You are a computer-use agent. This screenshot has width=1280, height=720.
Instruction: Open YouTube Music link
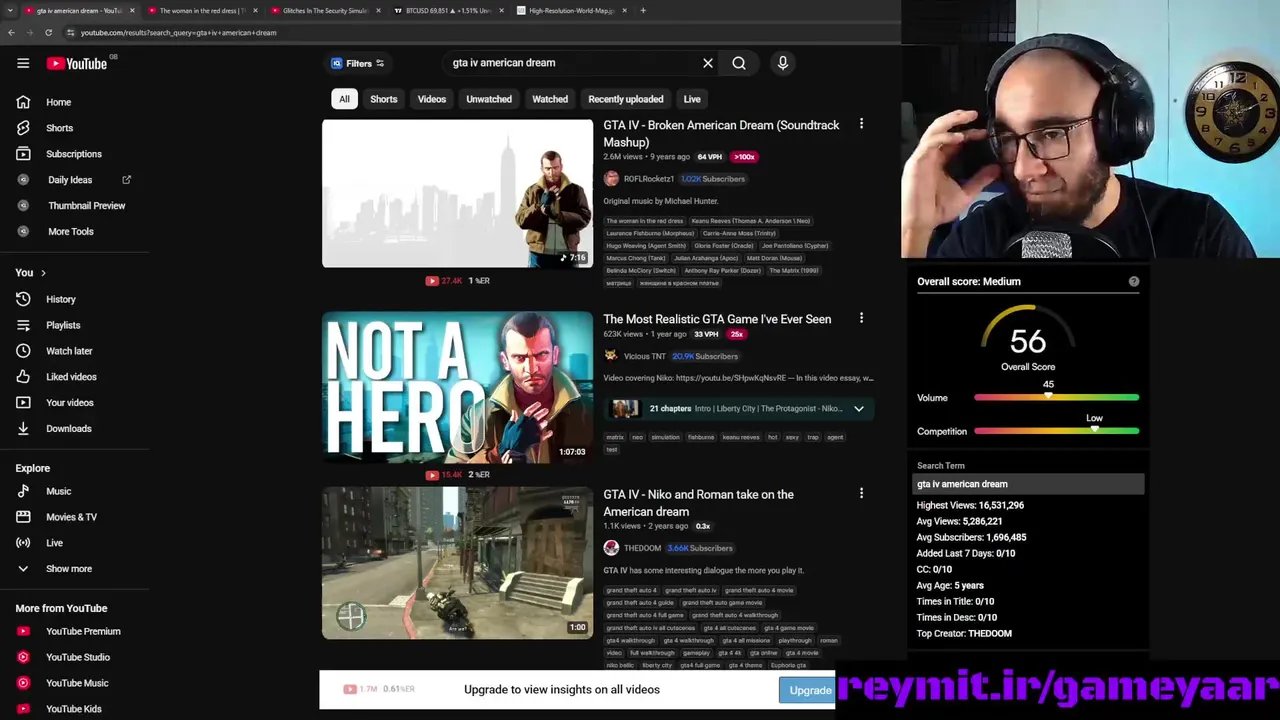75,683
